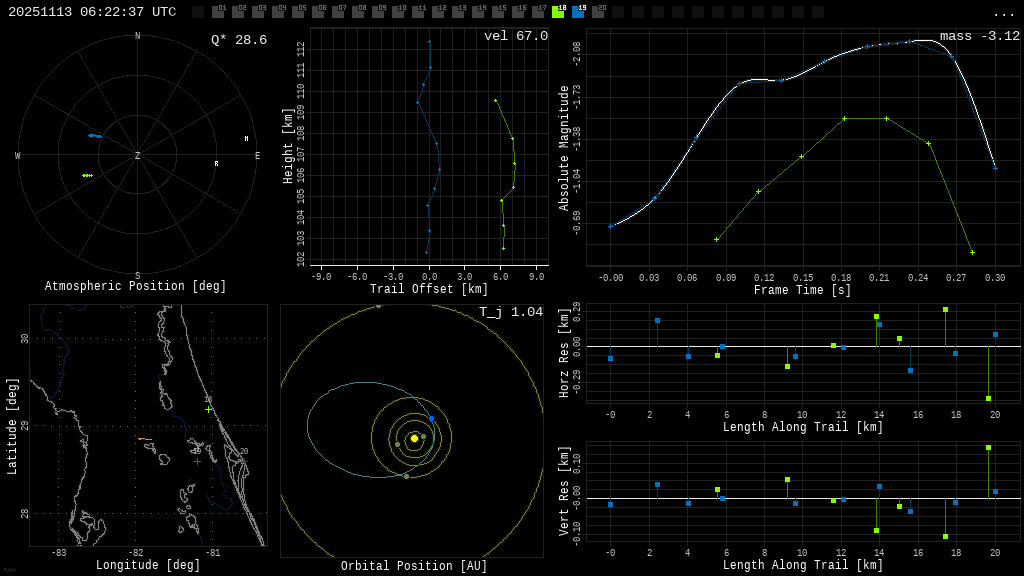Click the N compass label on sky plot

coord(137,36)
